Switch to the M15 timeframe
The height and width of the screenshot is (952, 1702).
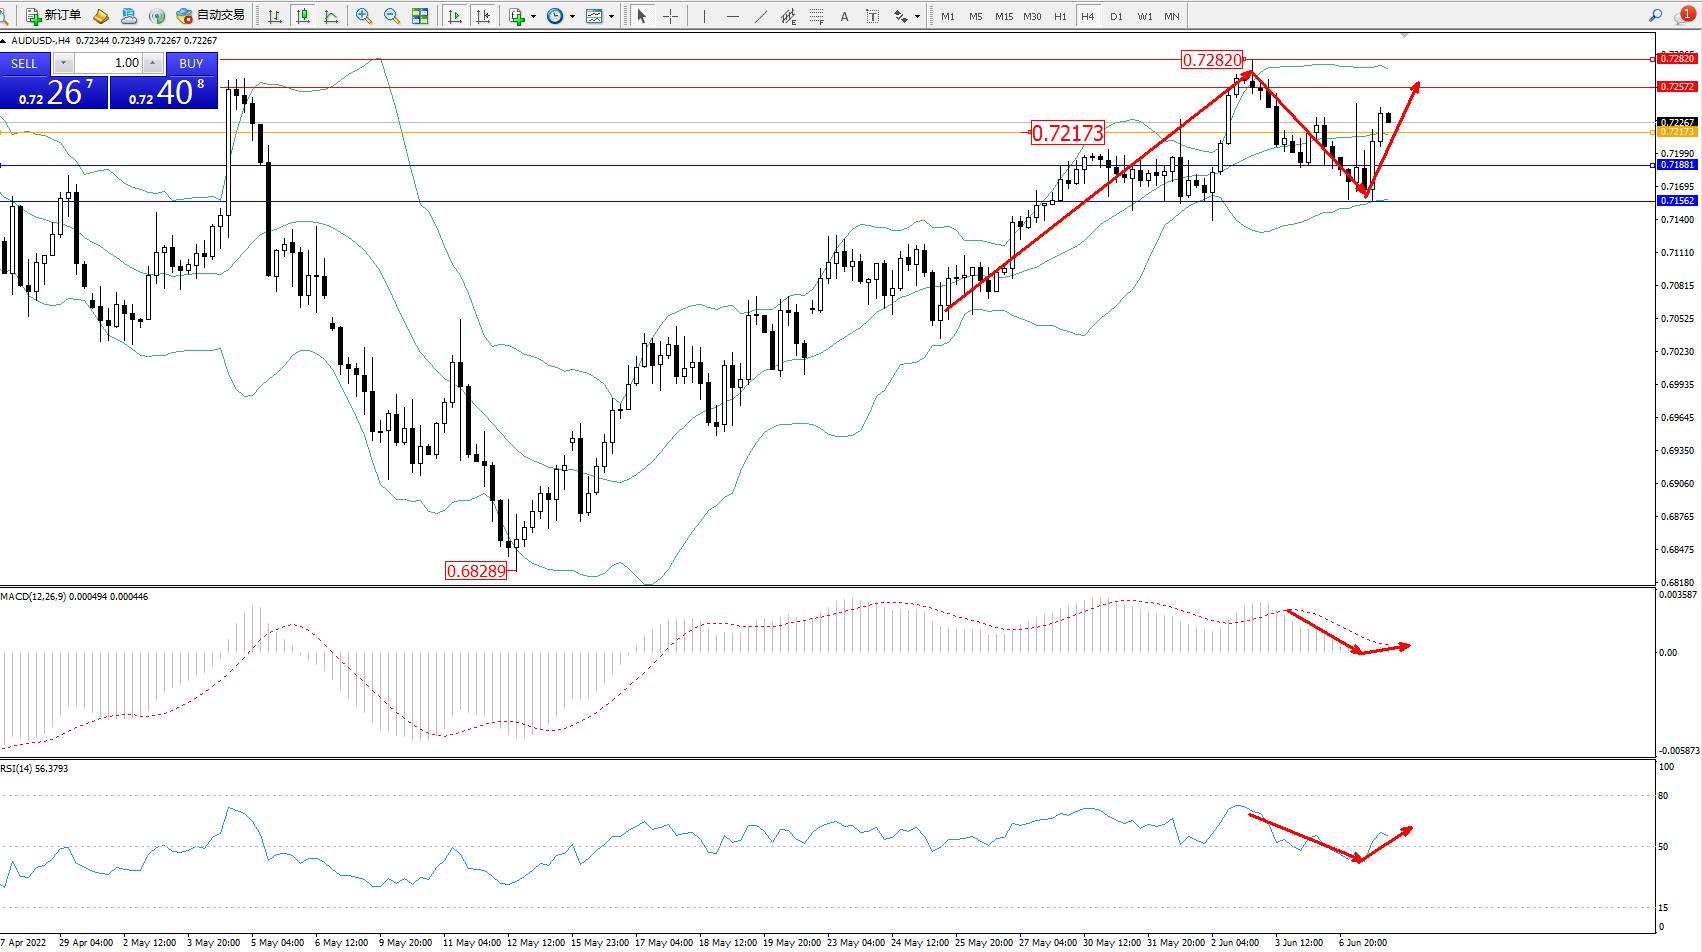tap(1004, 16)
